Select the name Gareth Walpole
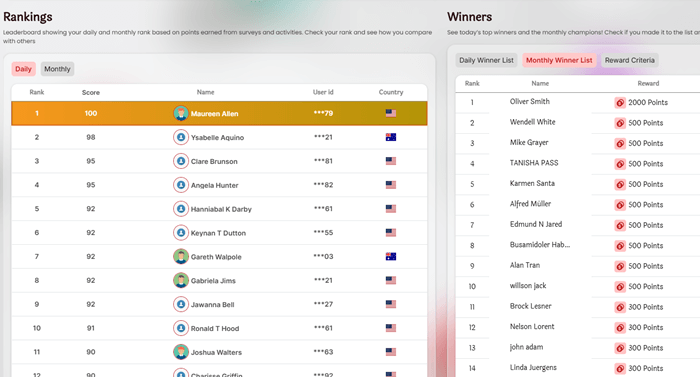 point(216,257)
